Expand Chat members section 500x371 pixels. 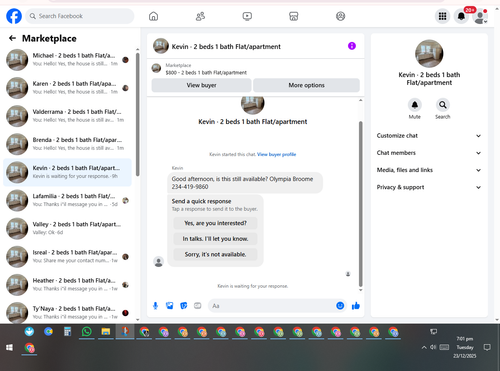(429, 153)
